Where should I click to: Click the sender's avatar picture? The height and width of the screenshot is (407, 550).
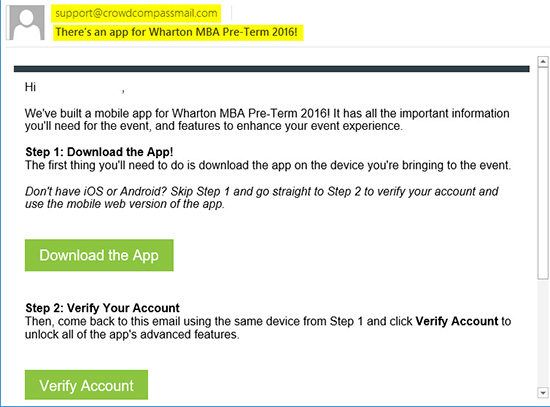pos(27,22)
